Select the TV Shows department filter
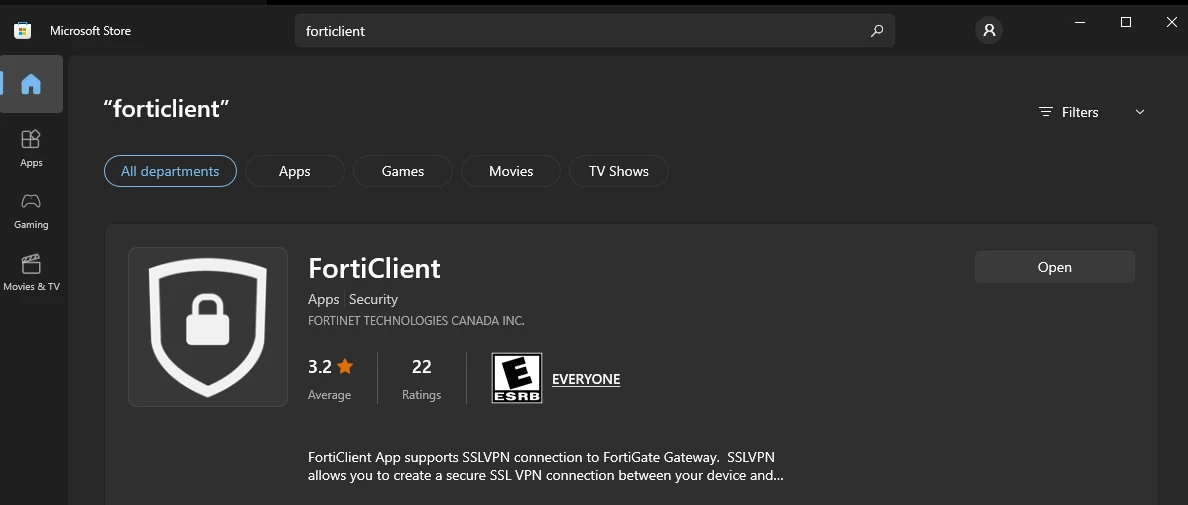The width and height of the screenshot is (1188, 505). (619, 171)
